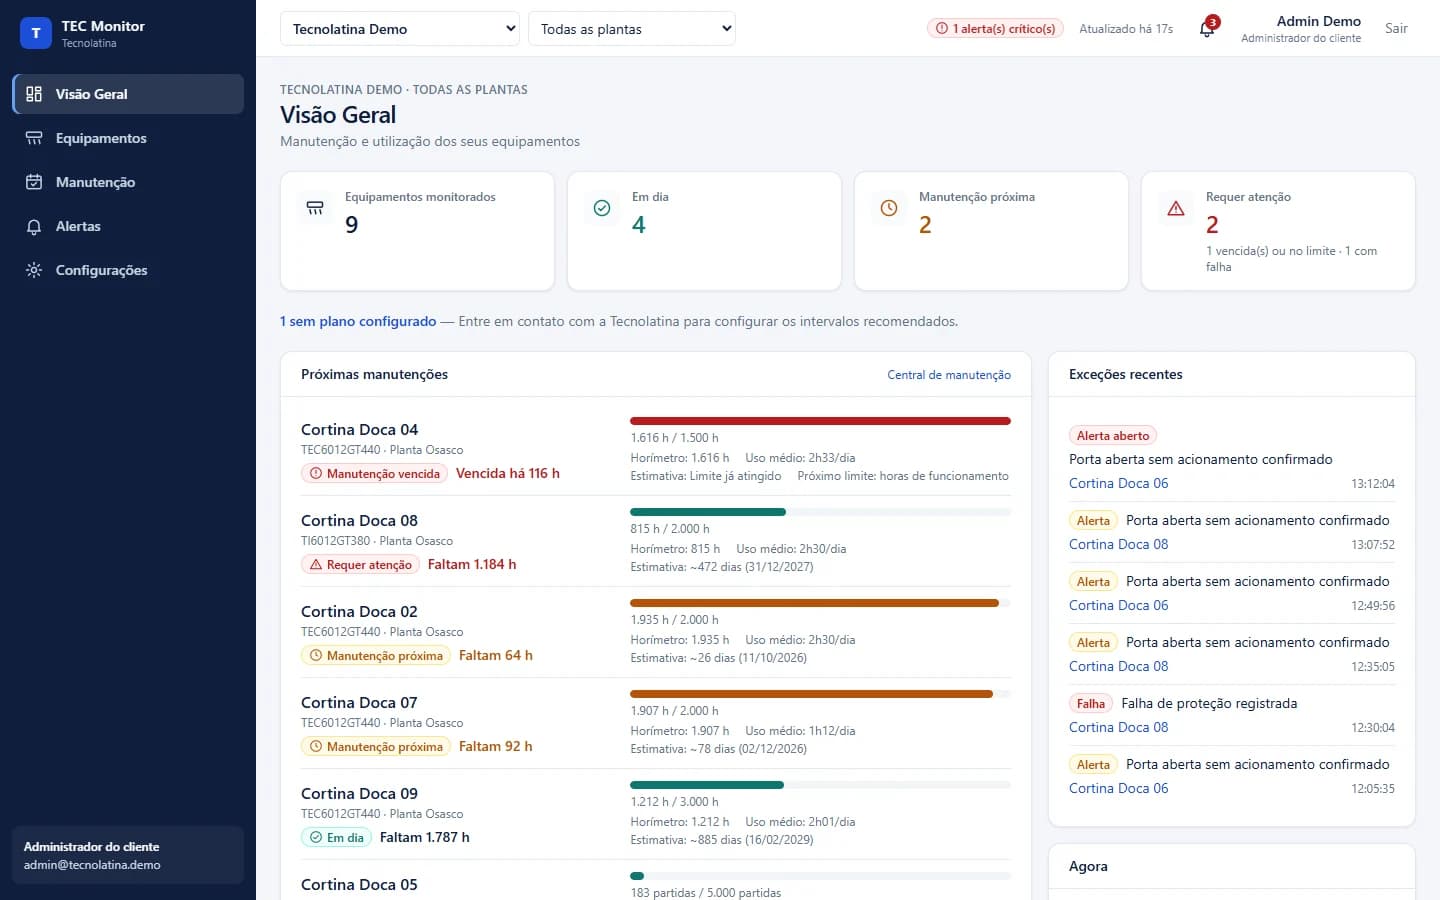Click the admin@tecnolatina.demo account box

coord(128,855)
